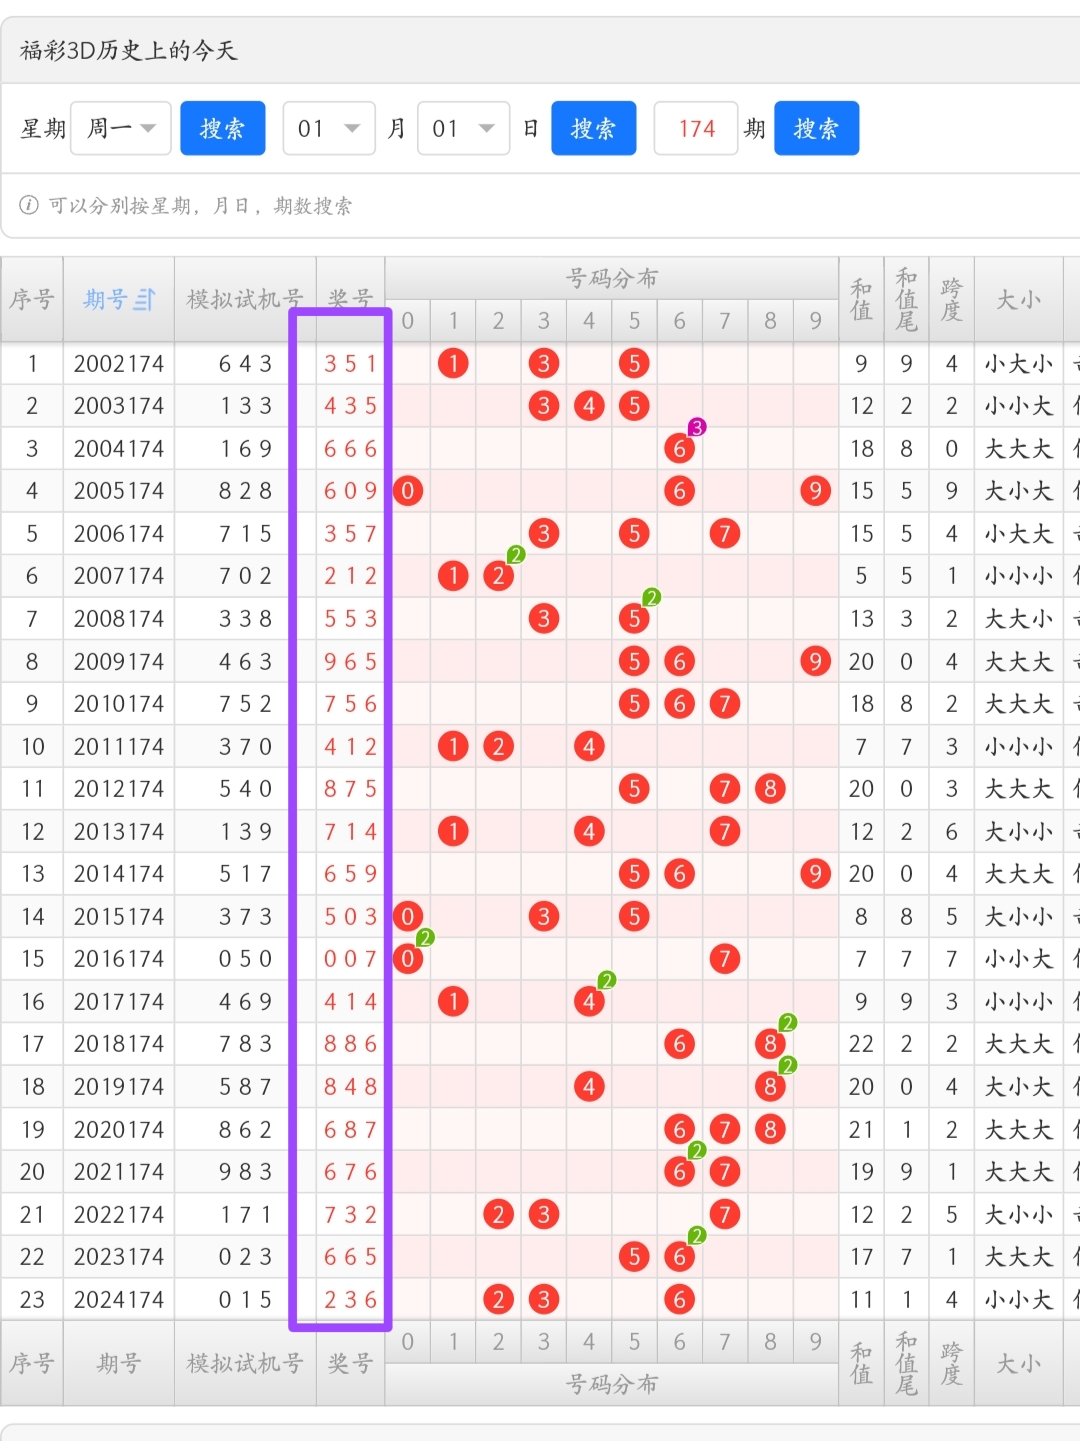Click red ball 4 in row 2003174
1080x1441 pixels.
coord(589,406)
